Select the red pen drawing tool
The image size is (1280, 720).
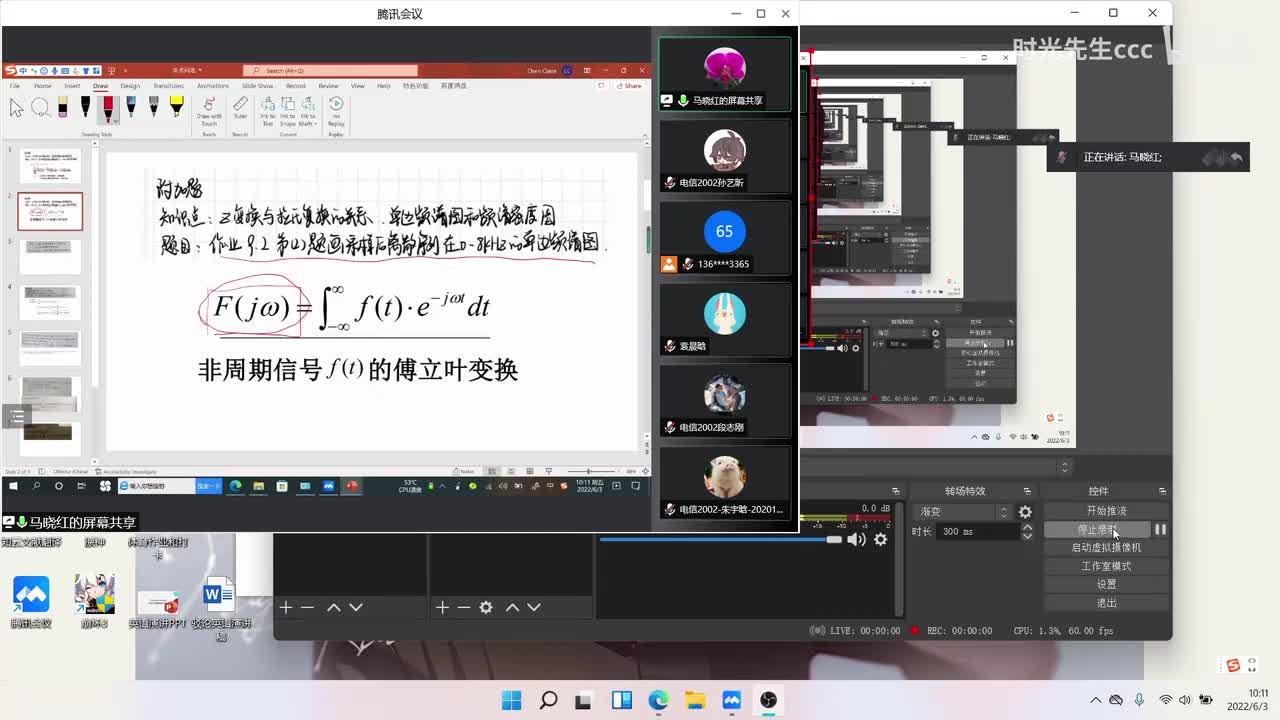(108, 108)
